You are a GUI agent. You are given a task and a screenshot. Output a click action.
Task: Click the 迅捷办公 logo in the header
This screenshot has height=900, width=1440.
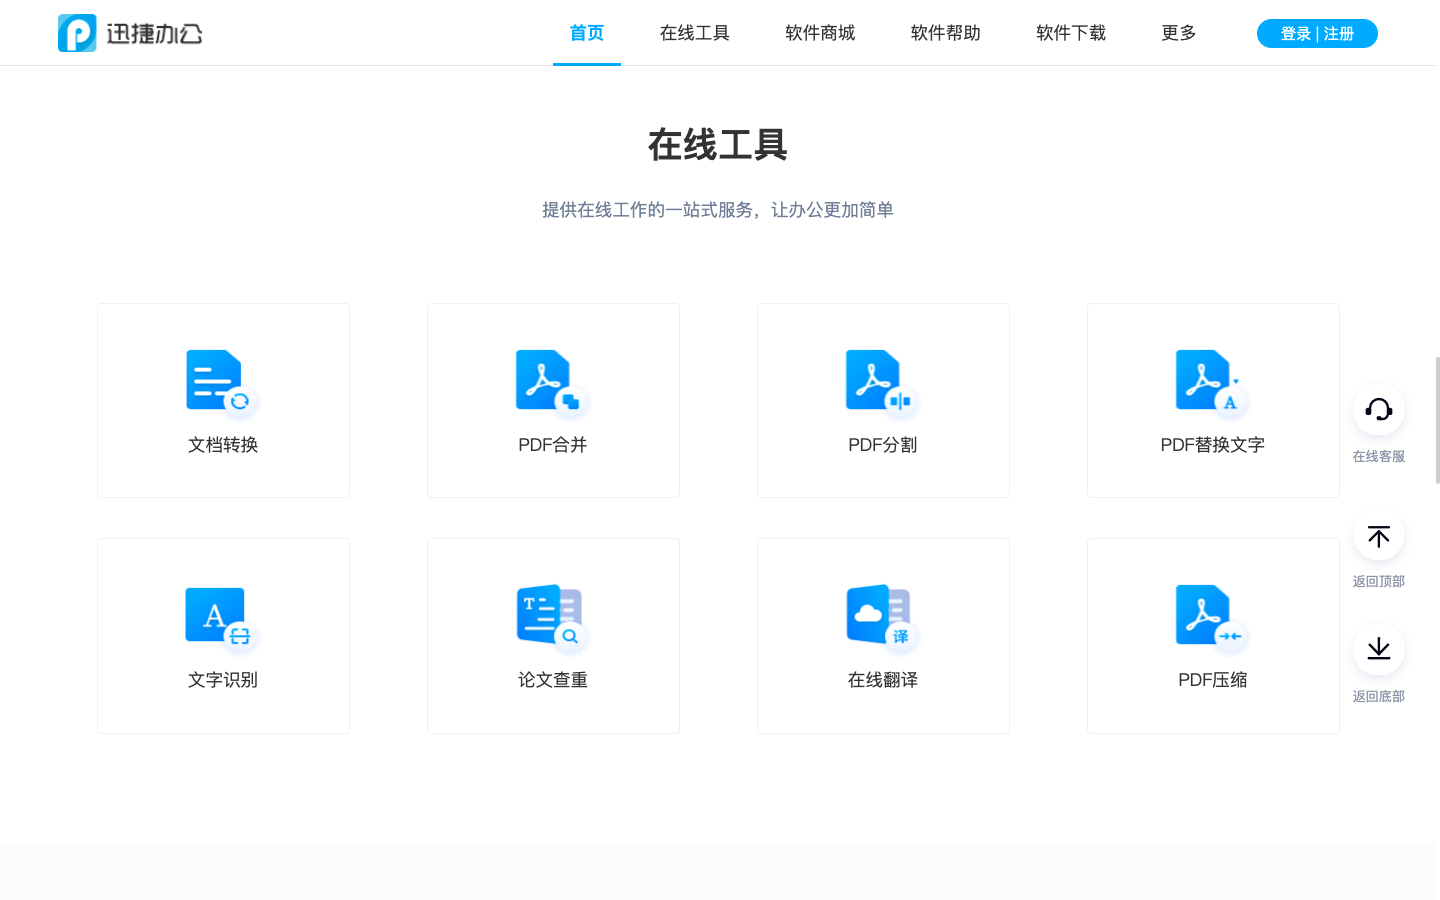click(x=129, y=32)
